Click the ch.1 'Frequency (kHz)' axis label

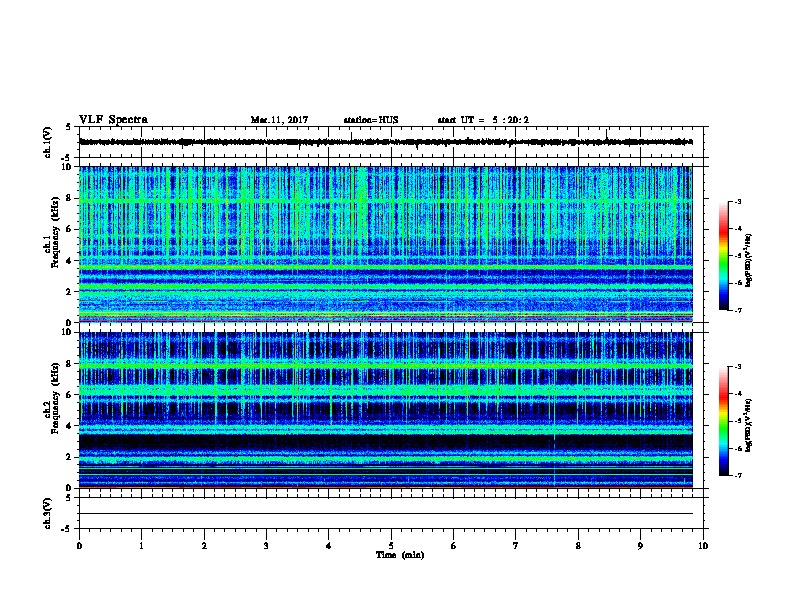point(55,232)
